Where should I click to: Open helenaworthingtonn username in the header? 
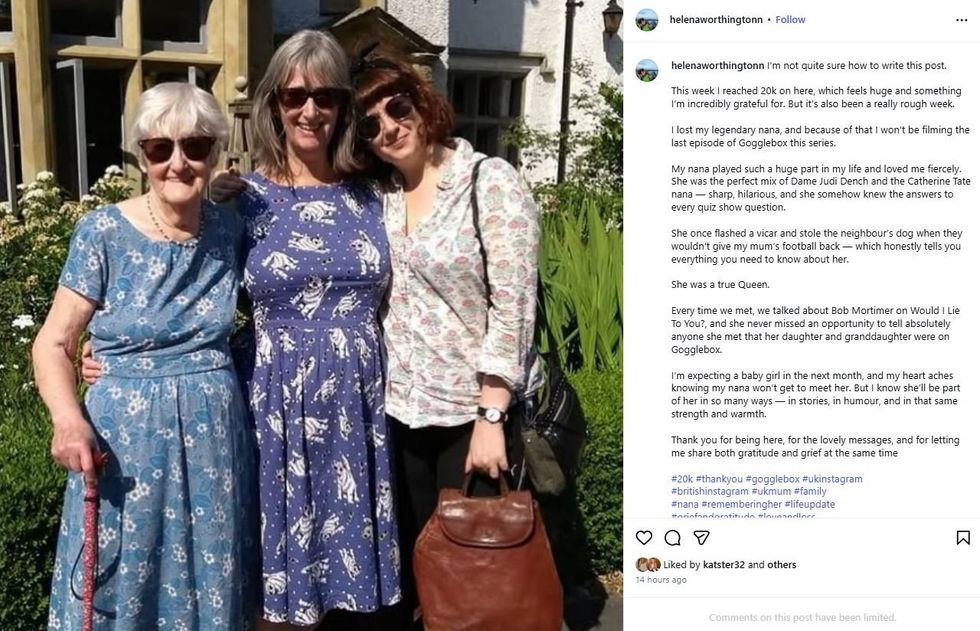716,20
